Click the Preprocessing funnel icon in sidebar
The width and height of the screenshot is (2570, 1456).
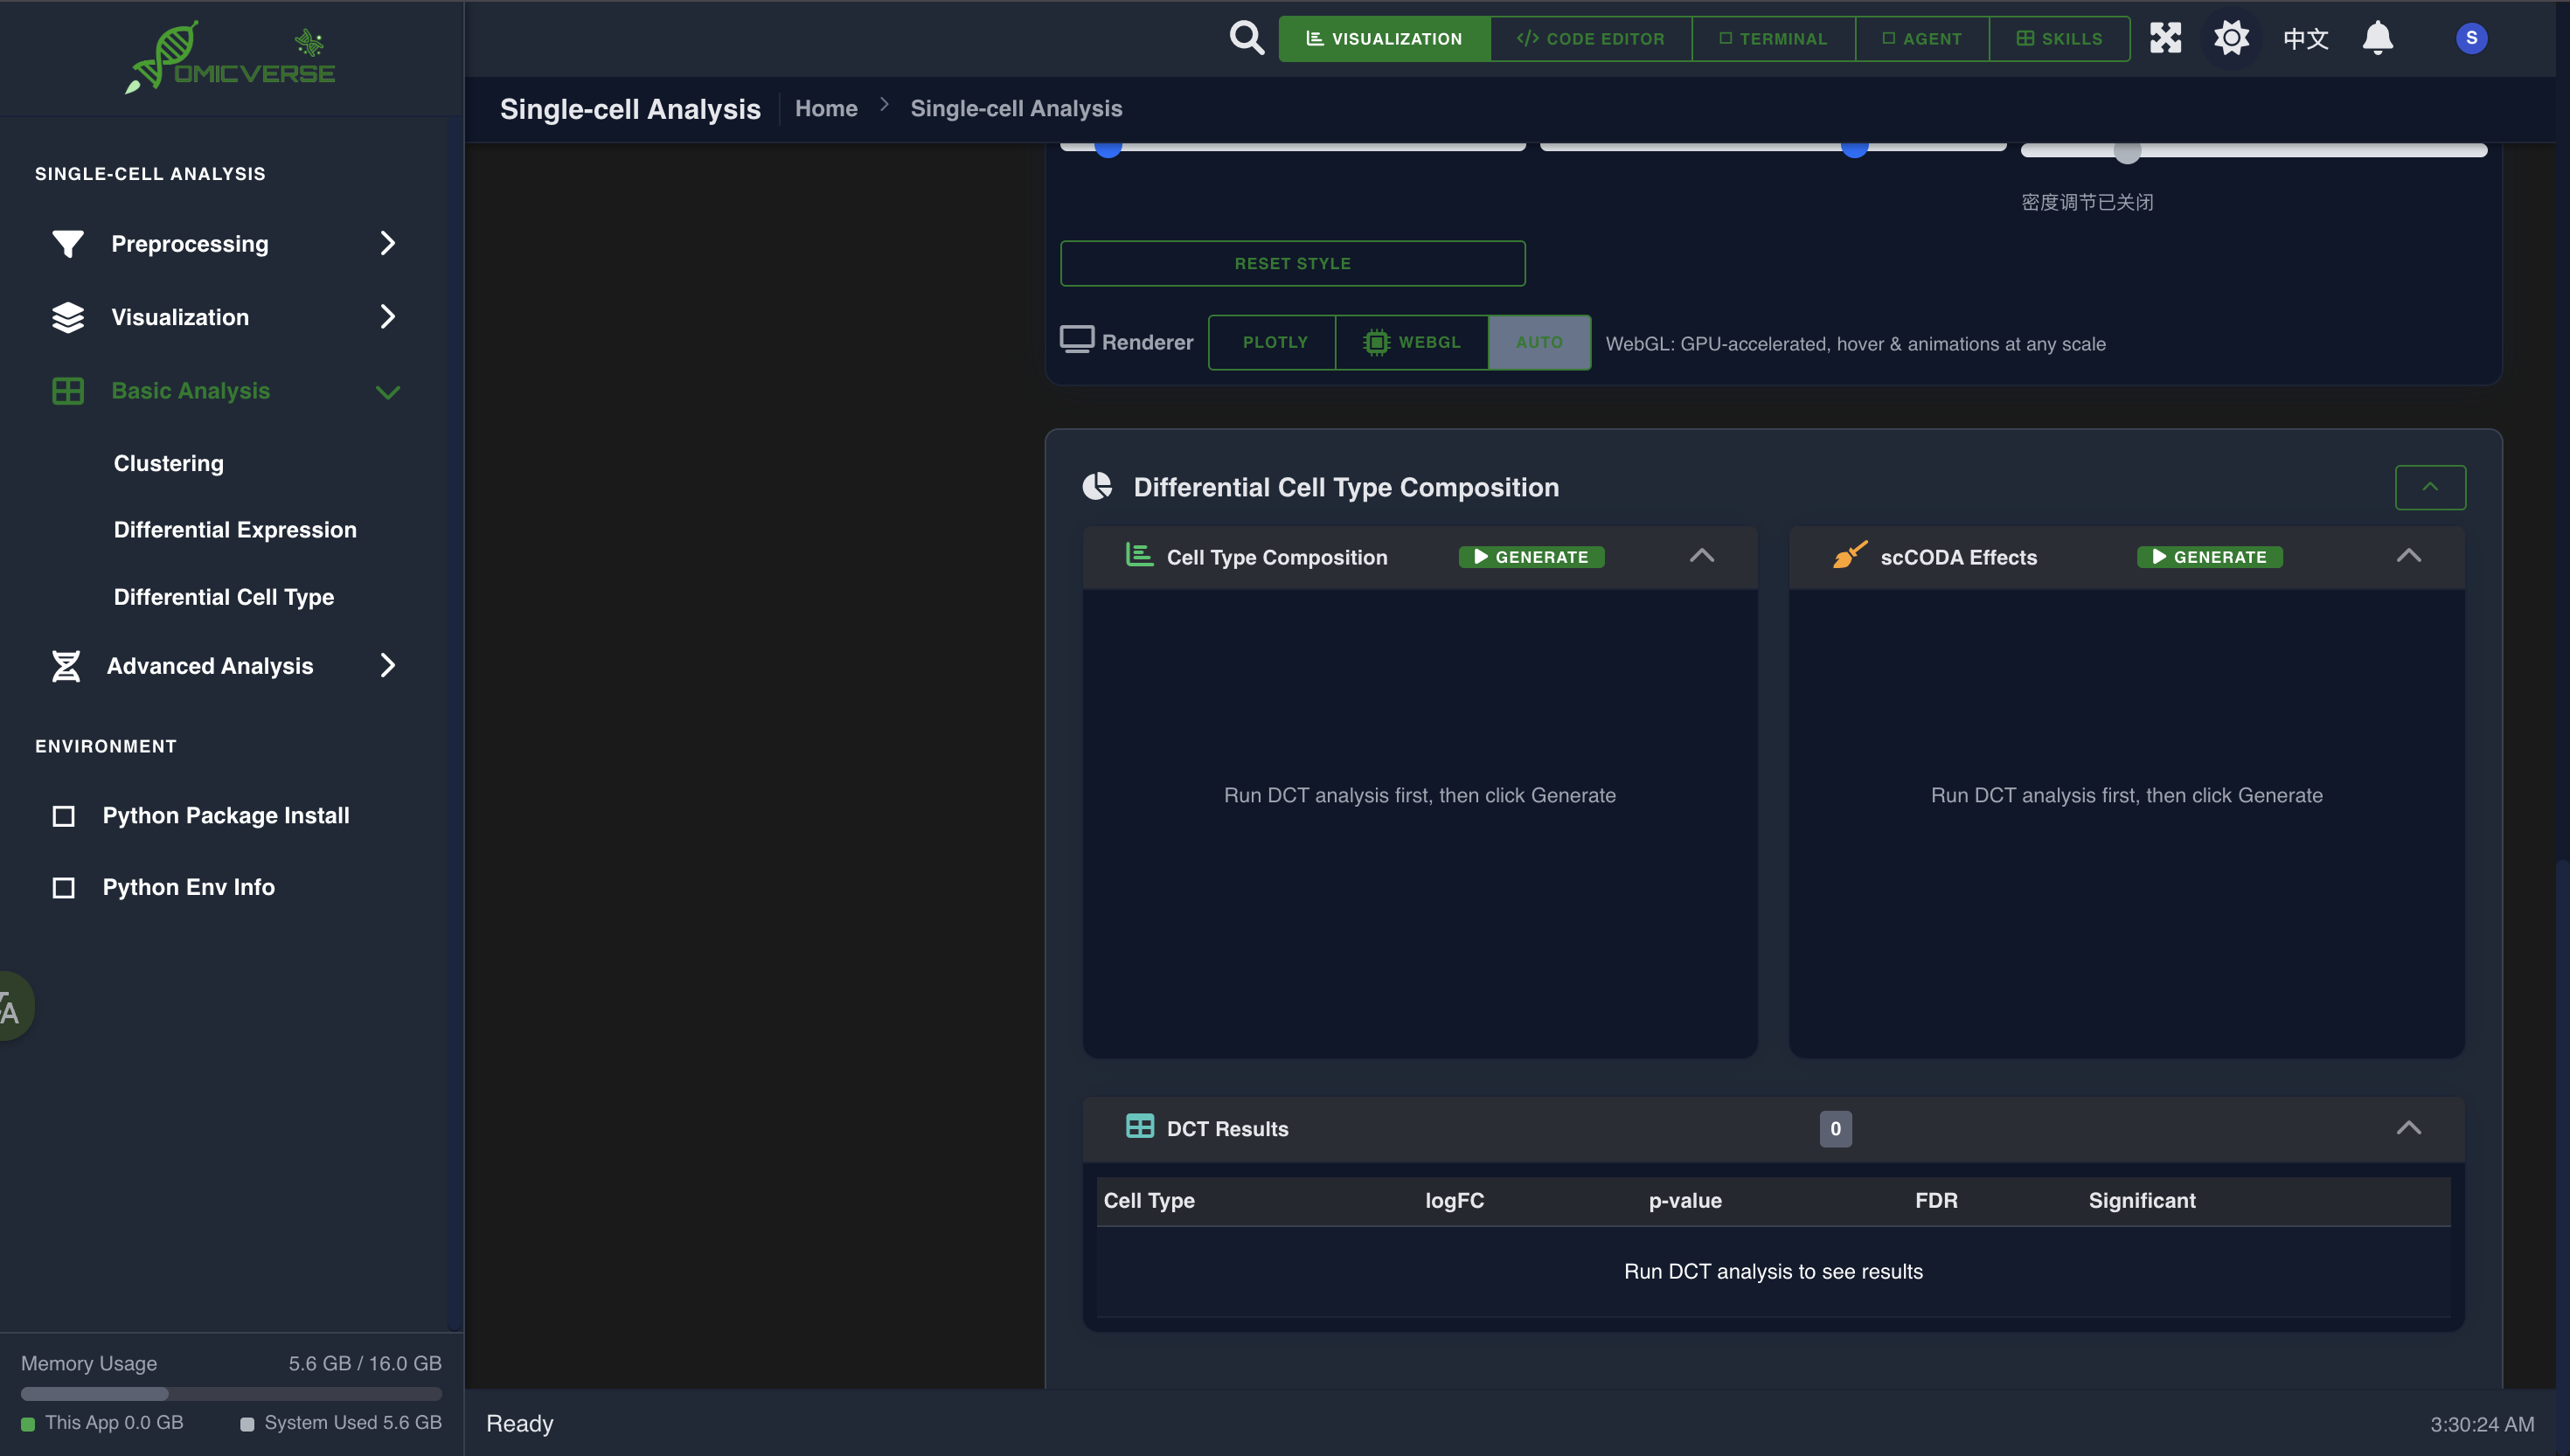(66, 243)
